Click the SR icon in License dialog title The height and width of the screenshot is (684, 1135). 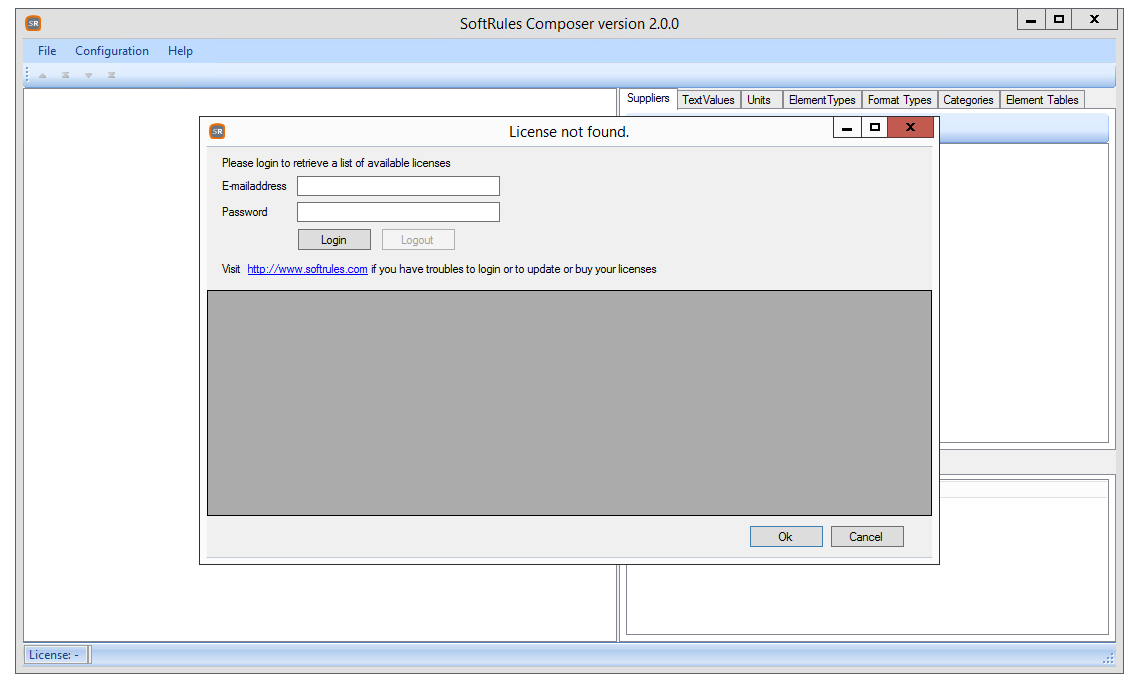(x=217, y=131)
